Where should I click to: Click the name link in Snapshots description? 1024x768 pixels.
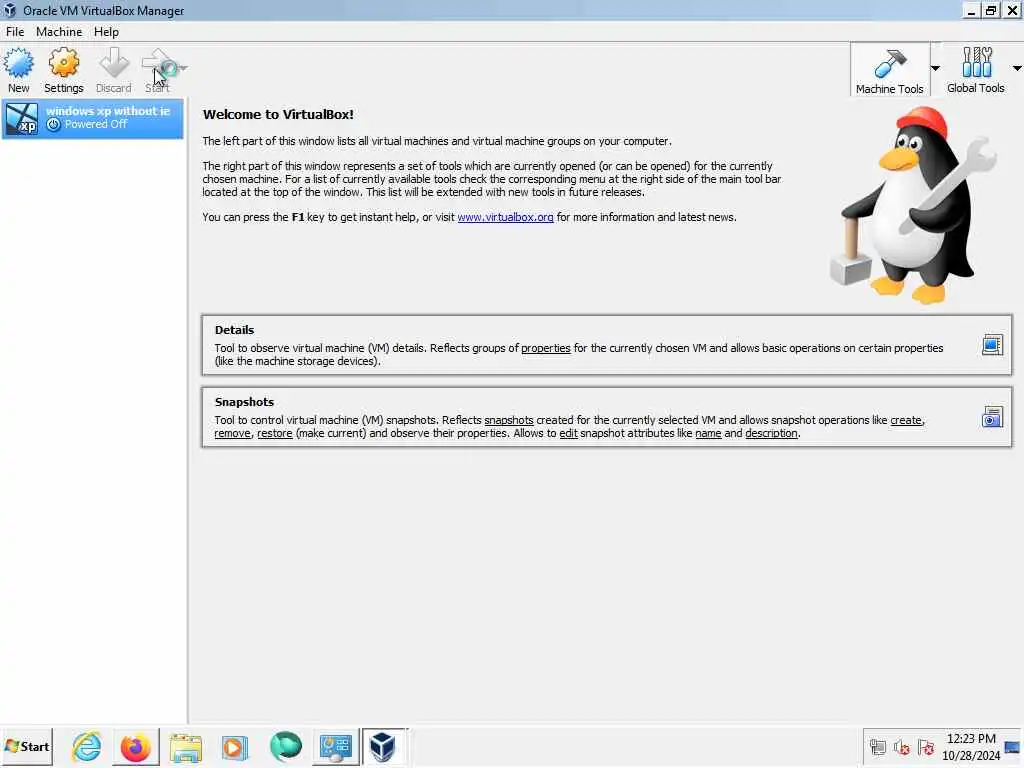tap(708, 433)
